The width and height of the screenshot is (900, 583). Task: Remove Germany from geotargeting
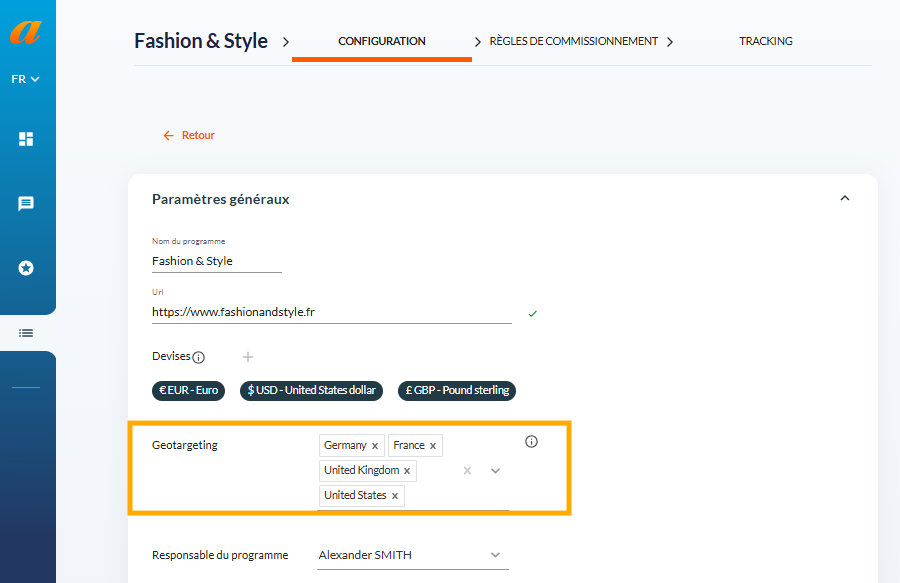pyautogui.click(x=375, y=446)
